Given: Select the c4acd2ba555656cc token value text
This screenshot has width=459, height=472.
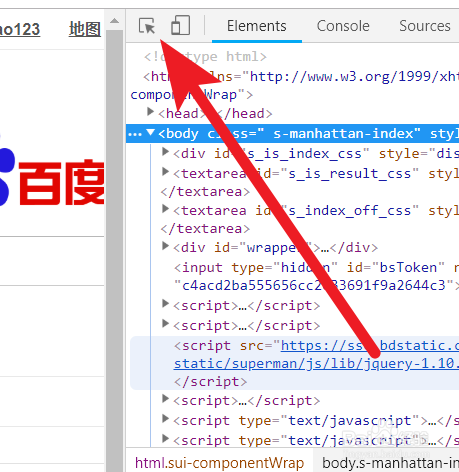Looking at the screenshot, I should [314, 286].
